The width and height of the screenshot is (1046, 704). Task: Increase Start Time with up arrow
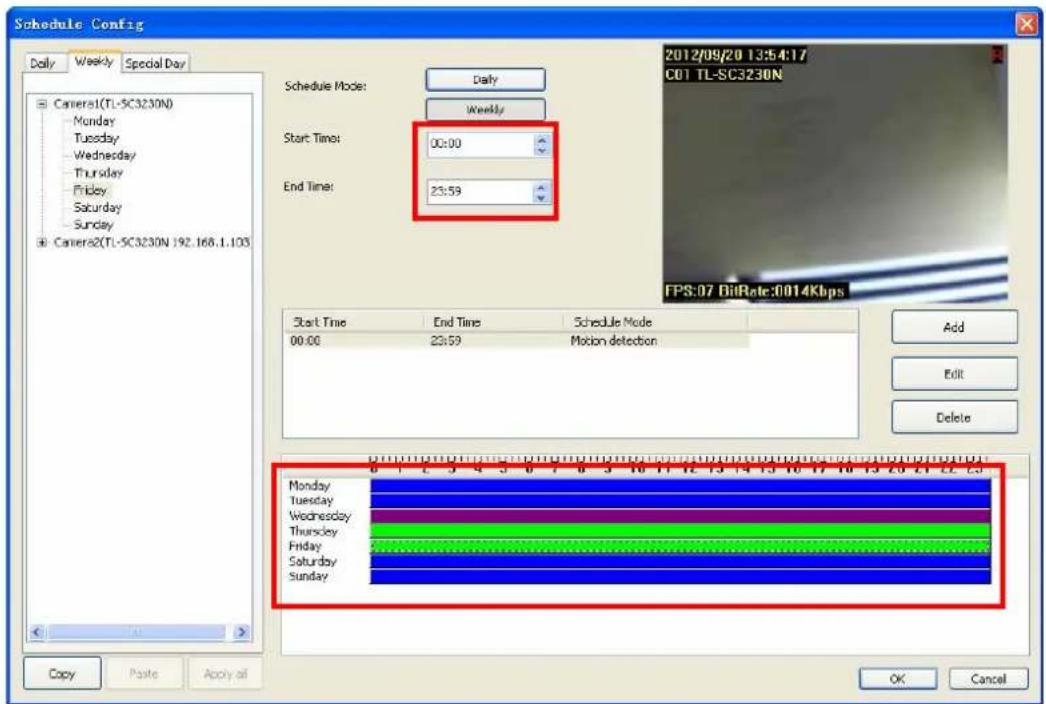click(x=542, y=139)
